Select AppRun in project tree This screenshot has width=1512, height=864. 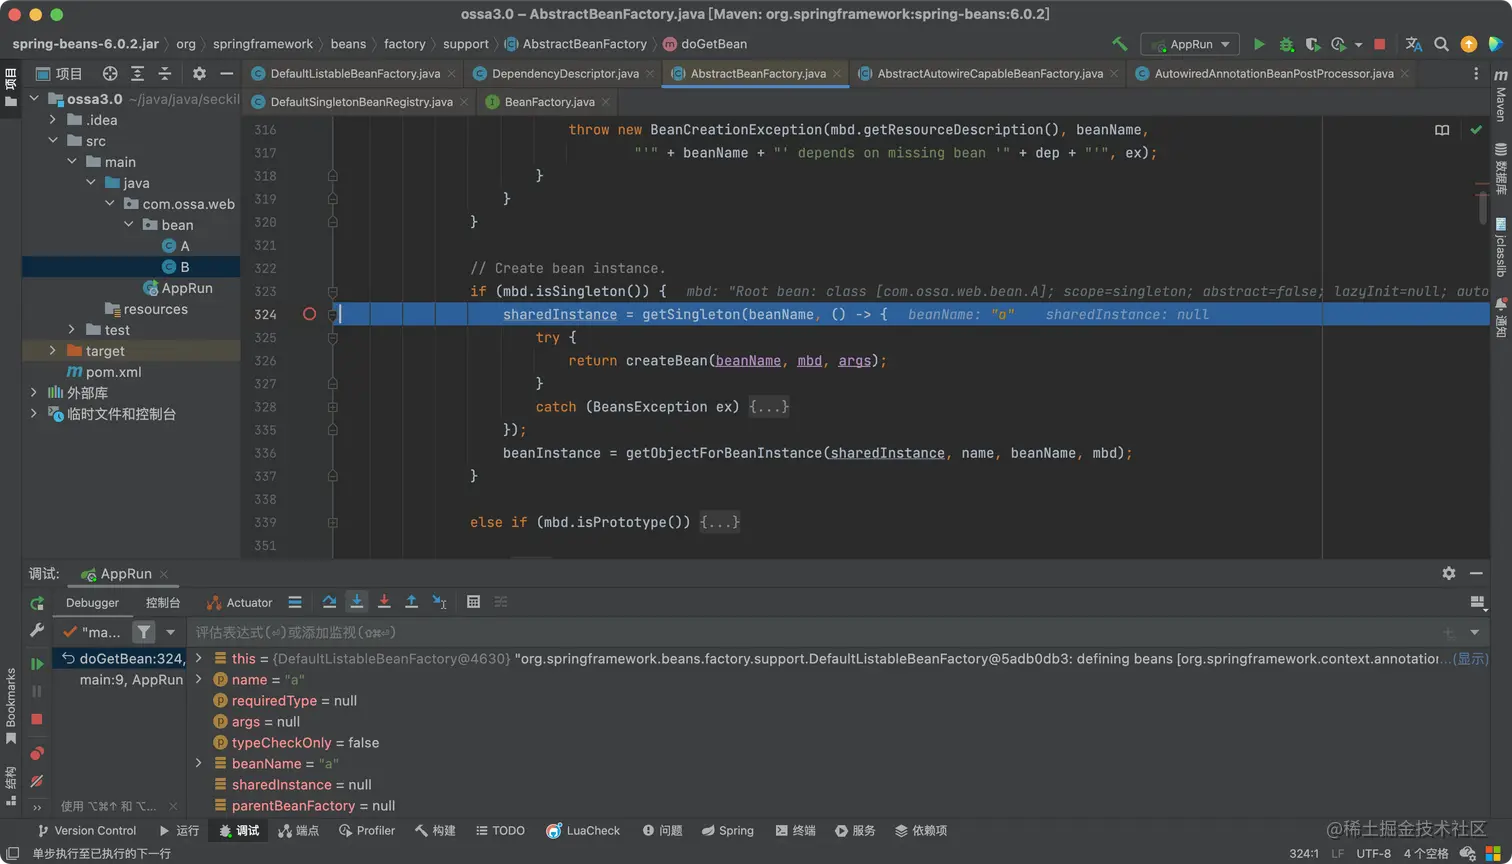[x=178, y=288]
